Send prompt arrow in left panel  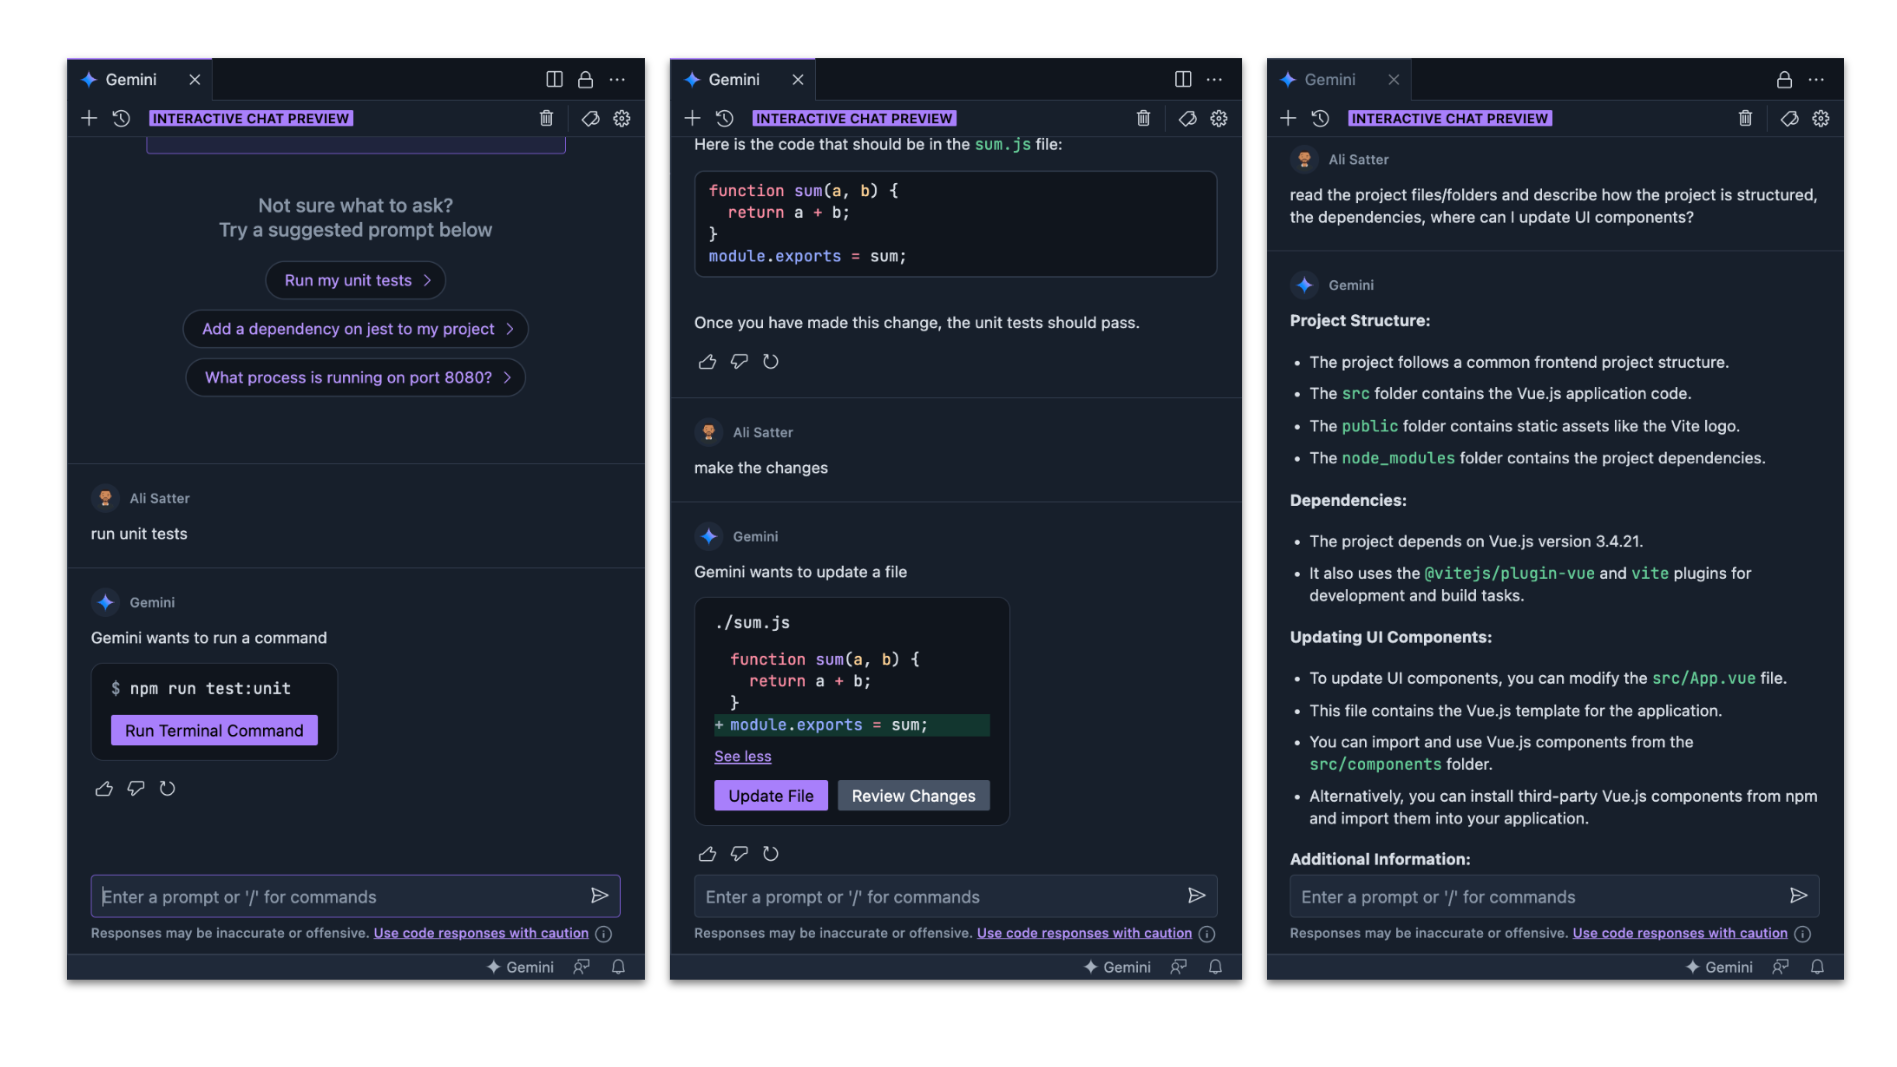tap(599, 896)
